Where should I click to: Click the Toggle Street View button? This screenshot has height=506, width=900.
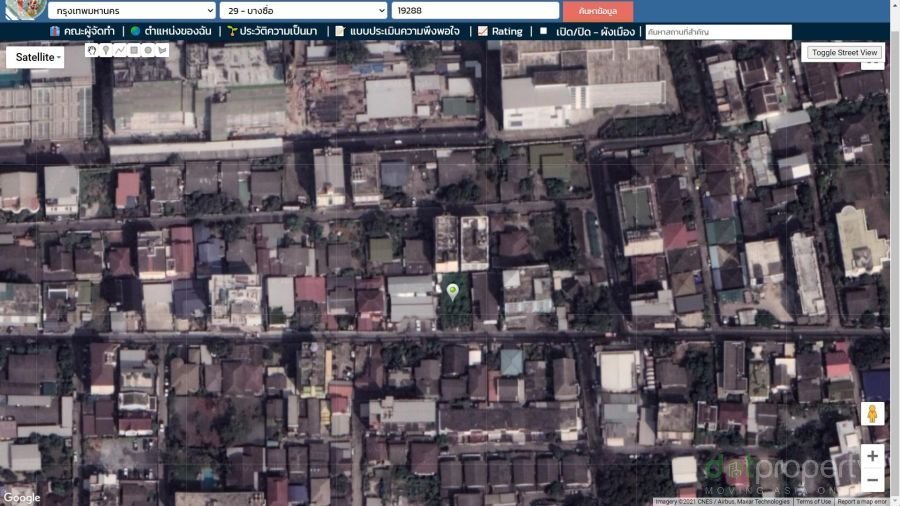844,52
